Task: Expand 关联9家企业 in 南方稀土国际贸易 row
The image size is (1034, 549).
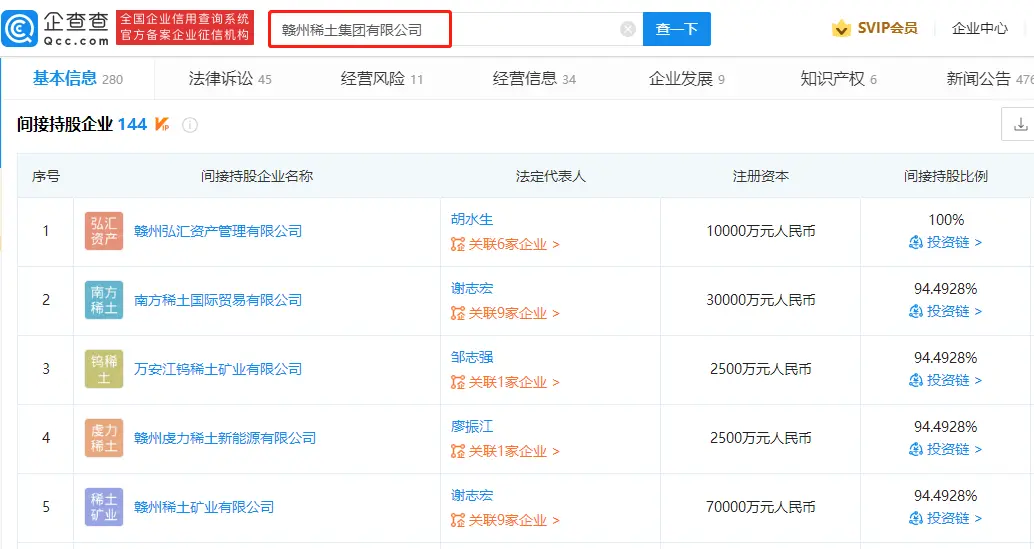Action: click(505, 313)
